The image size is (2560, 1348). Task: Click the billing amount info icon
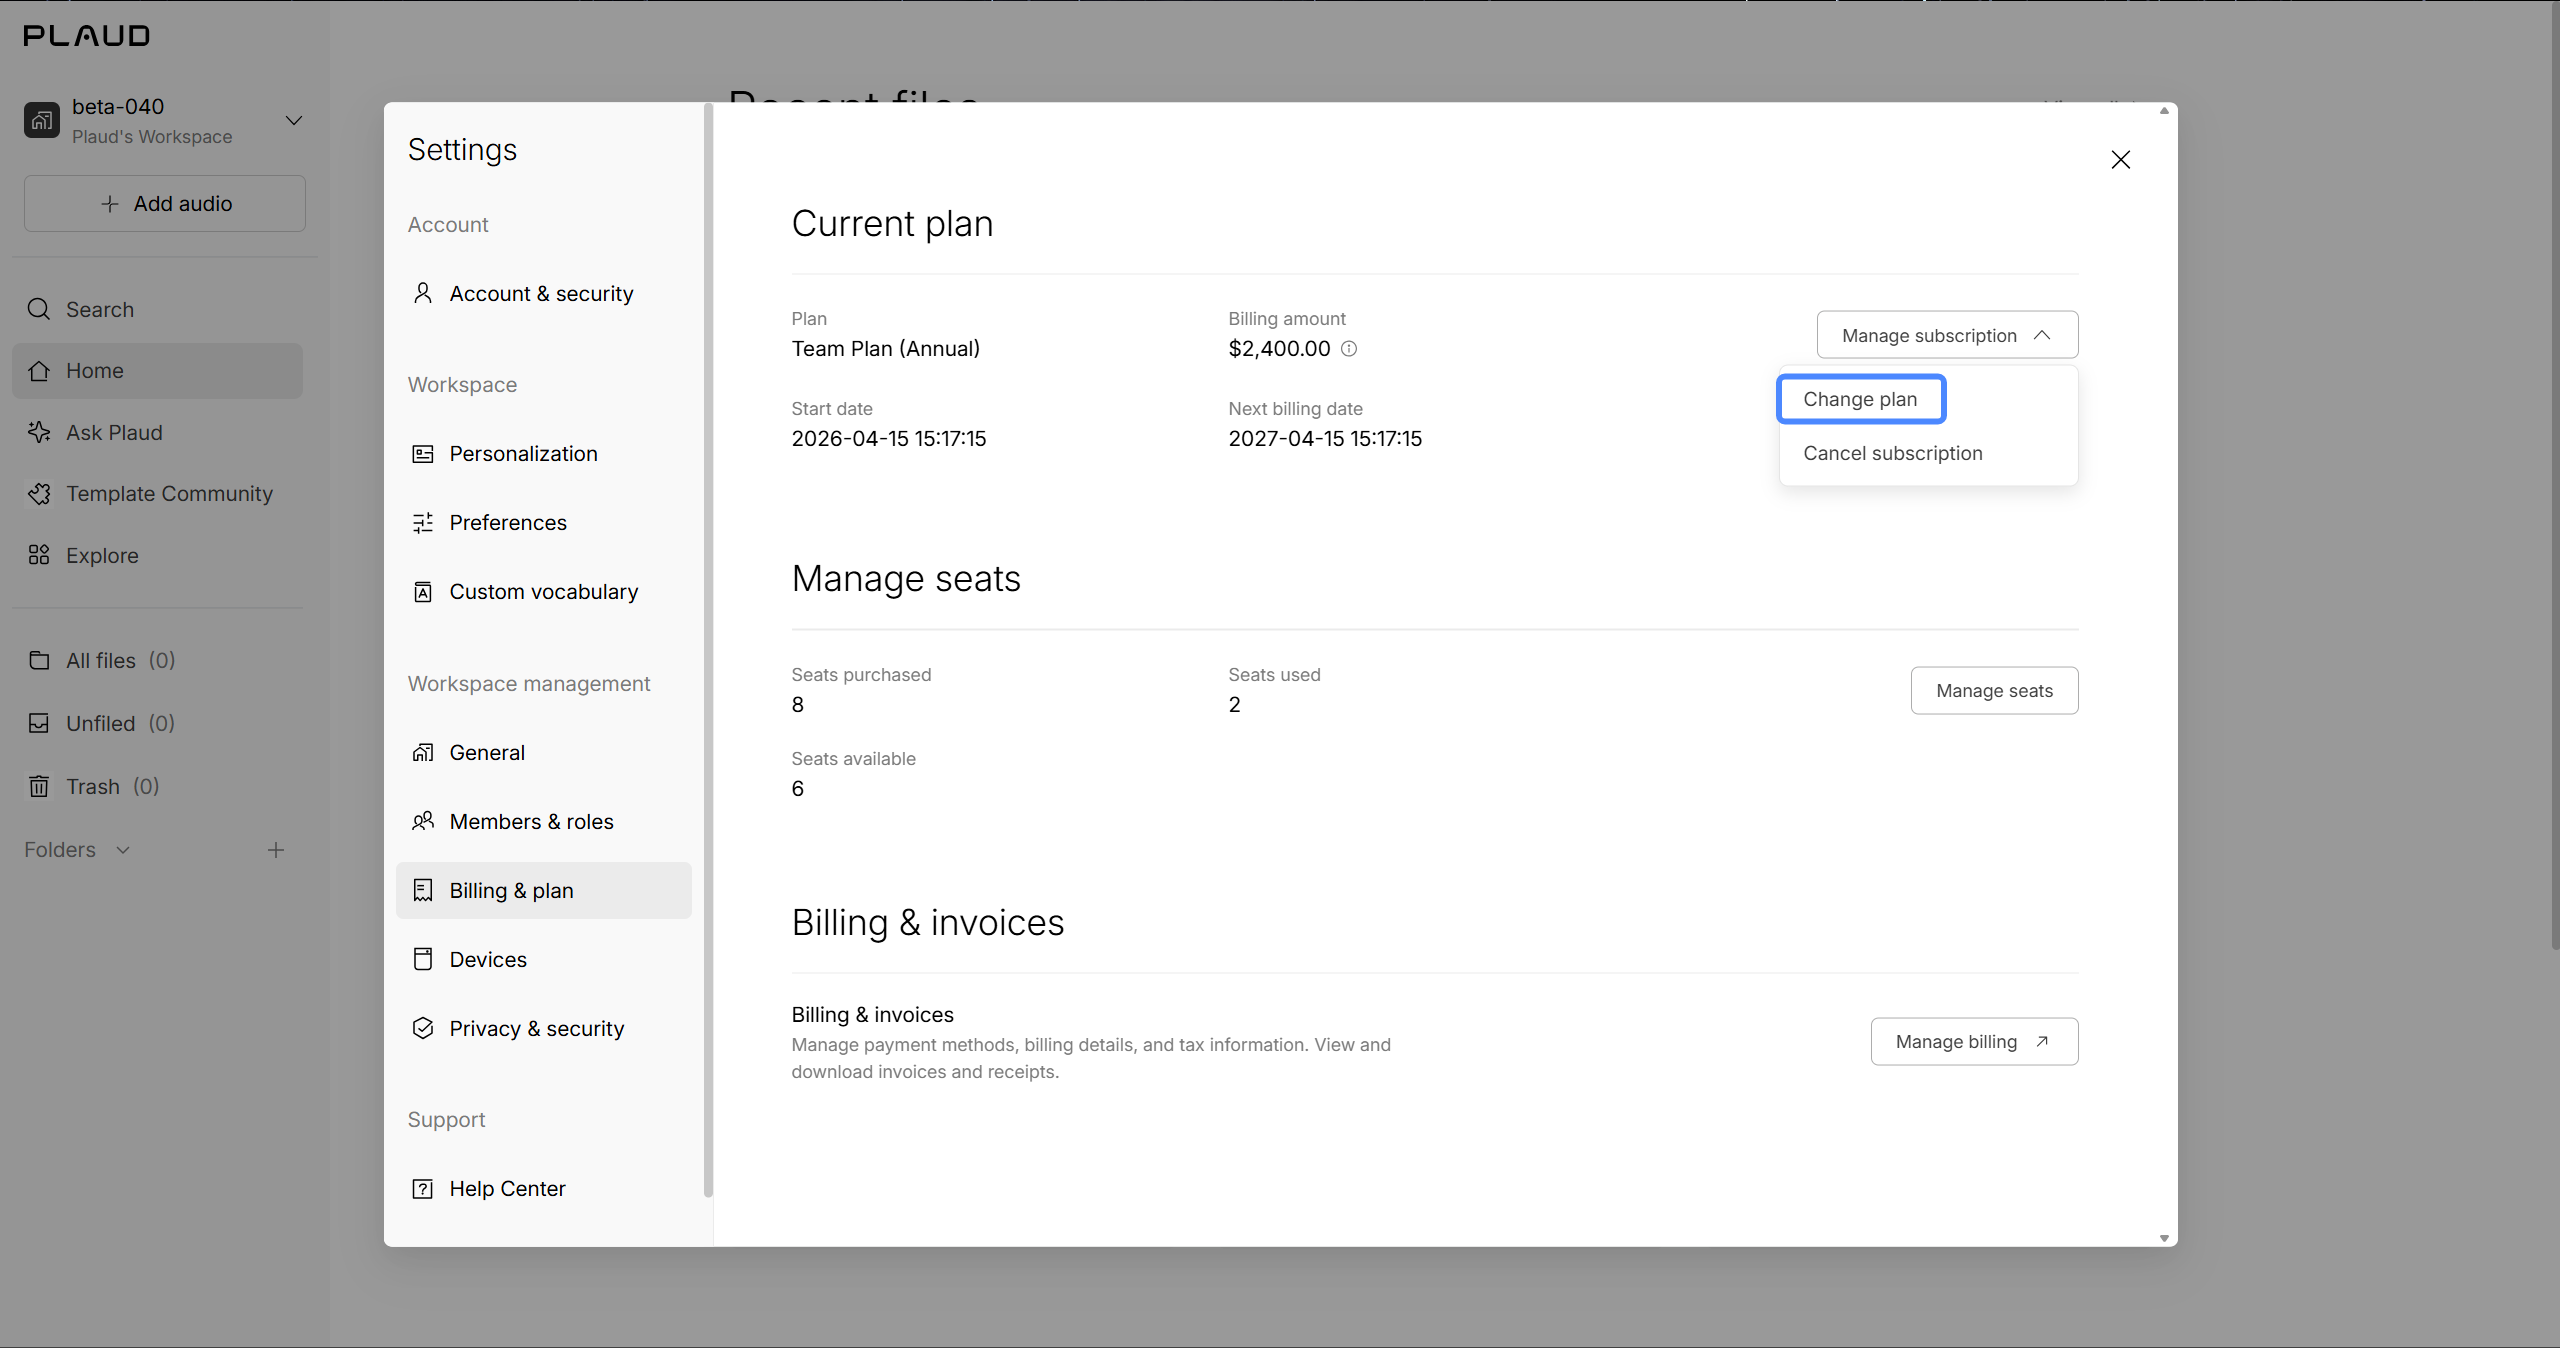(1349, 349)
